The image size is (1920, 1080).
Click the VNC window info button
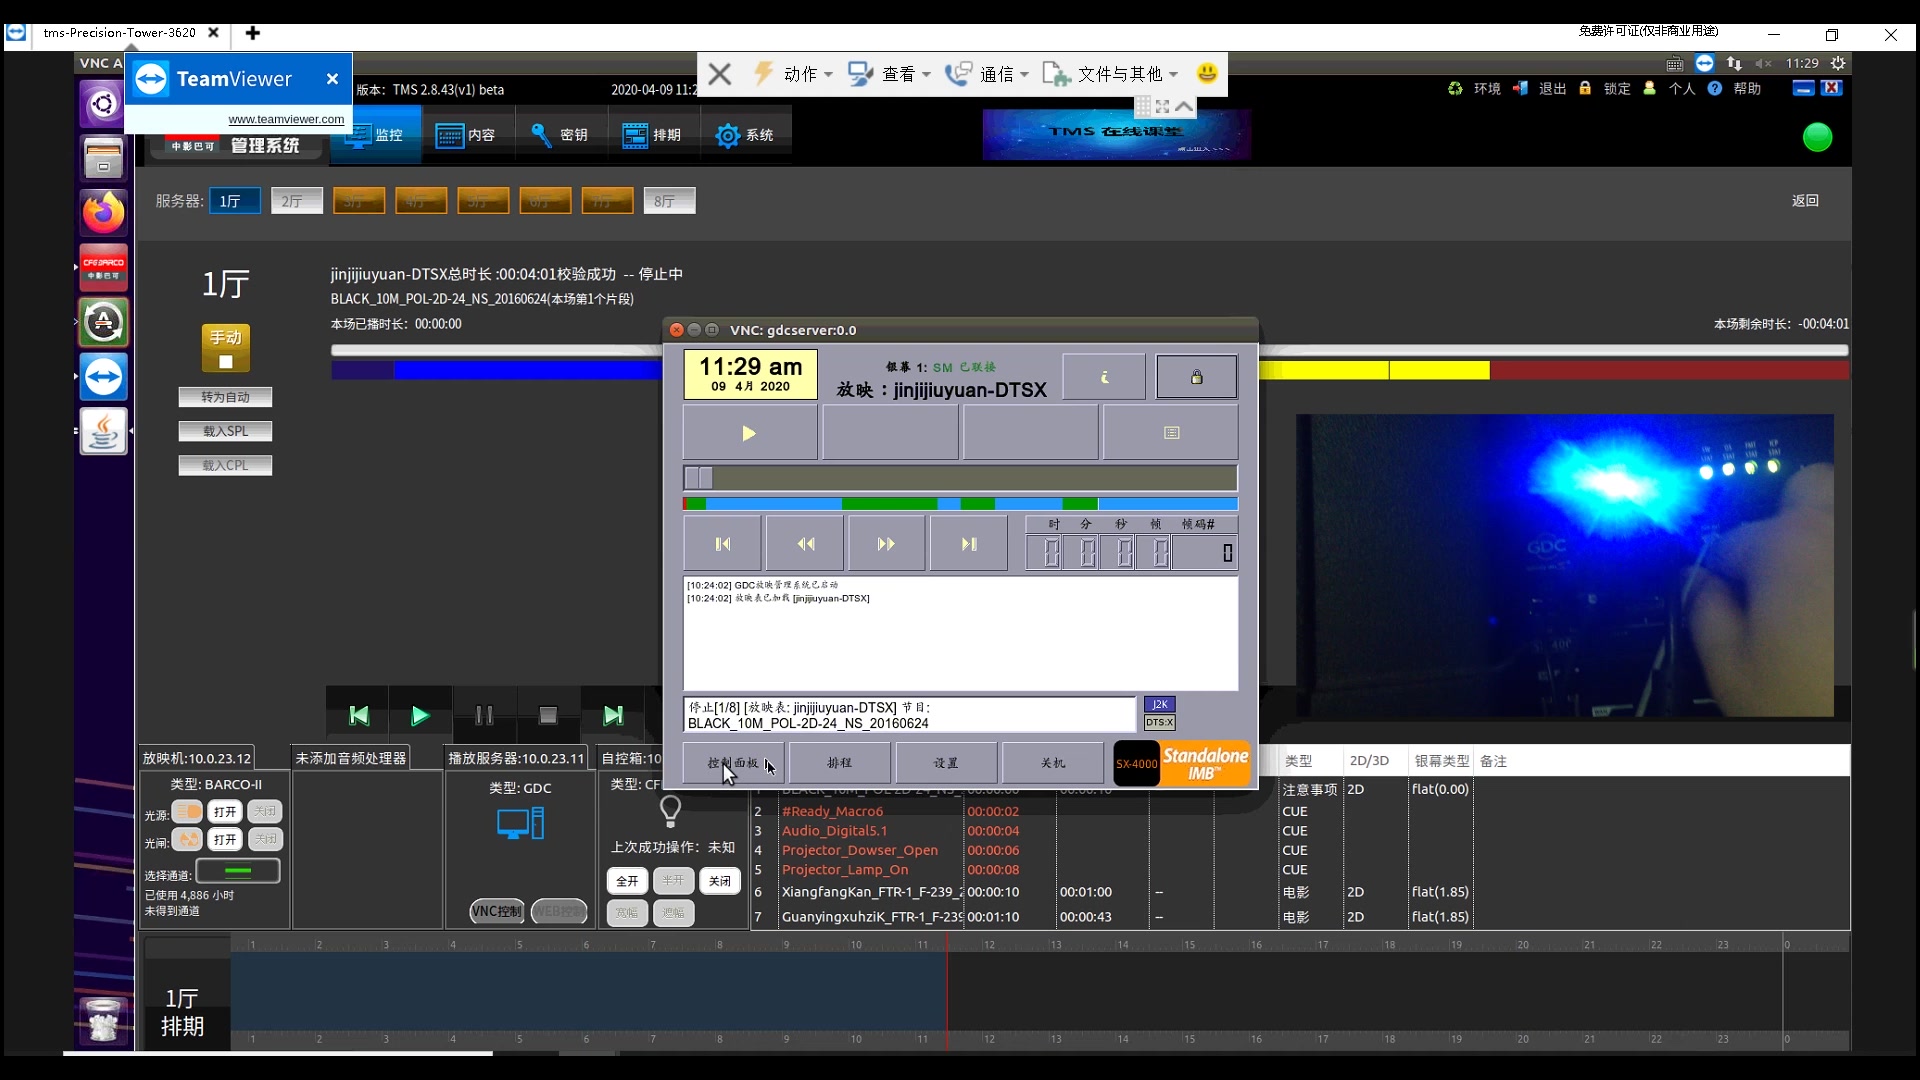(1104, 377)
